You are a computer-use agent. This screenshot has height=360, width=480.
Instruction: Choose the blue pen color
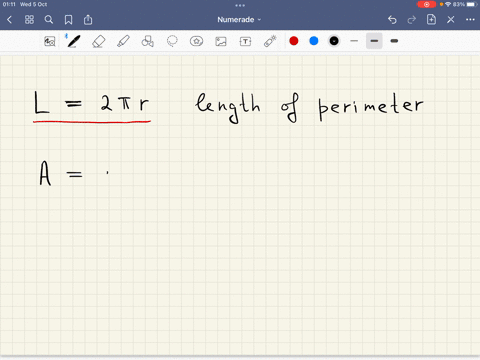pyautogui.click(x=314, y=41)
